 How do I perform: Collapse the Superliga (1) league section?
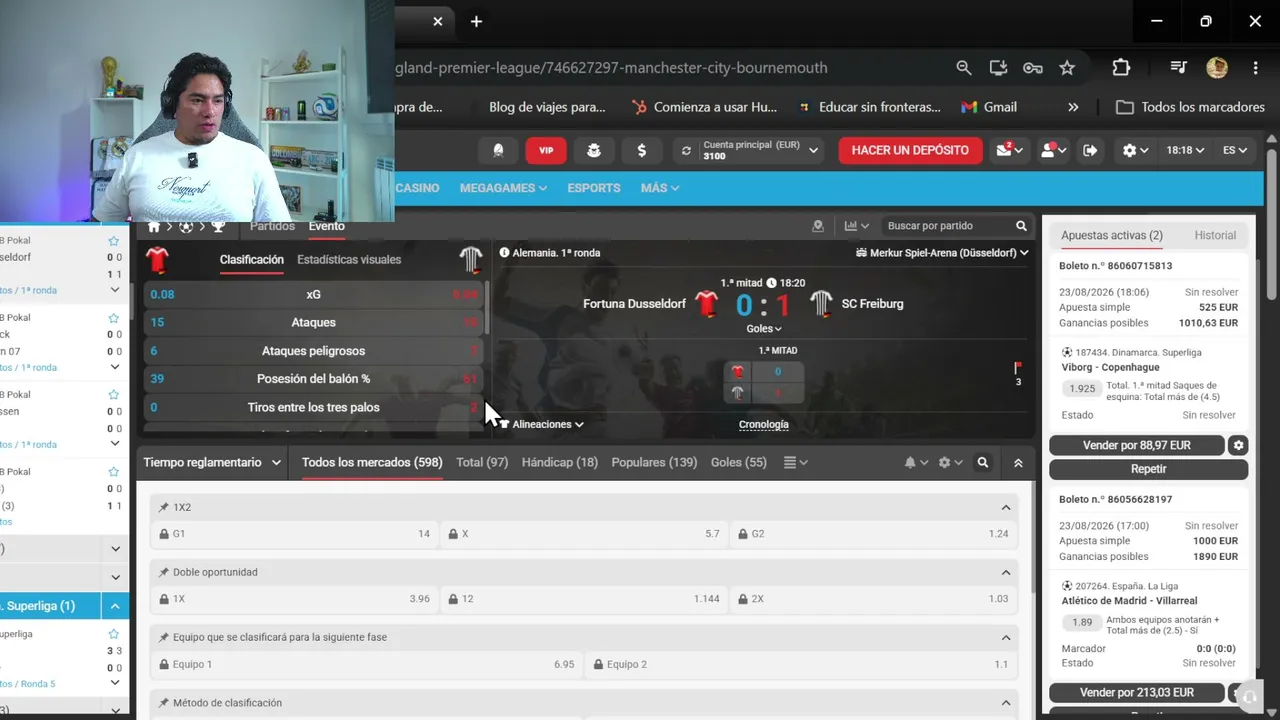click(115, 606)
